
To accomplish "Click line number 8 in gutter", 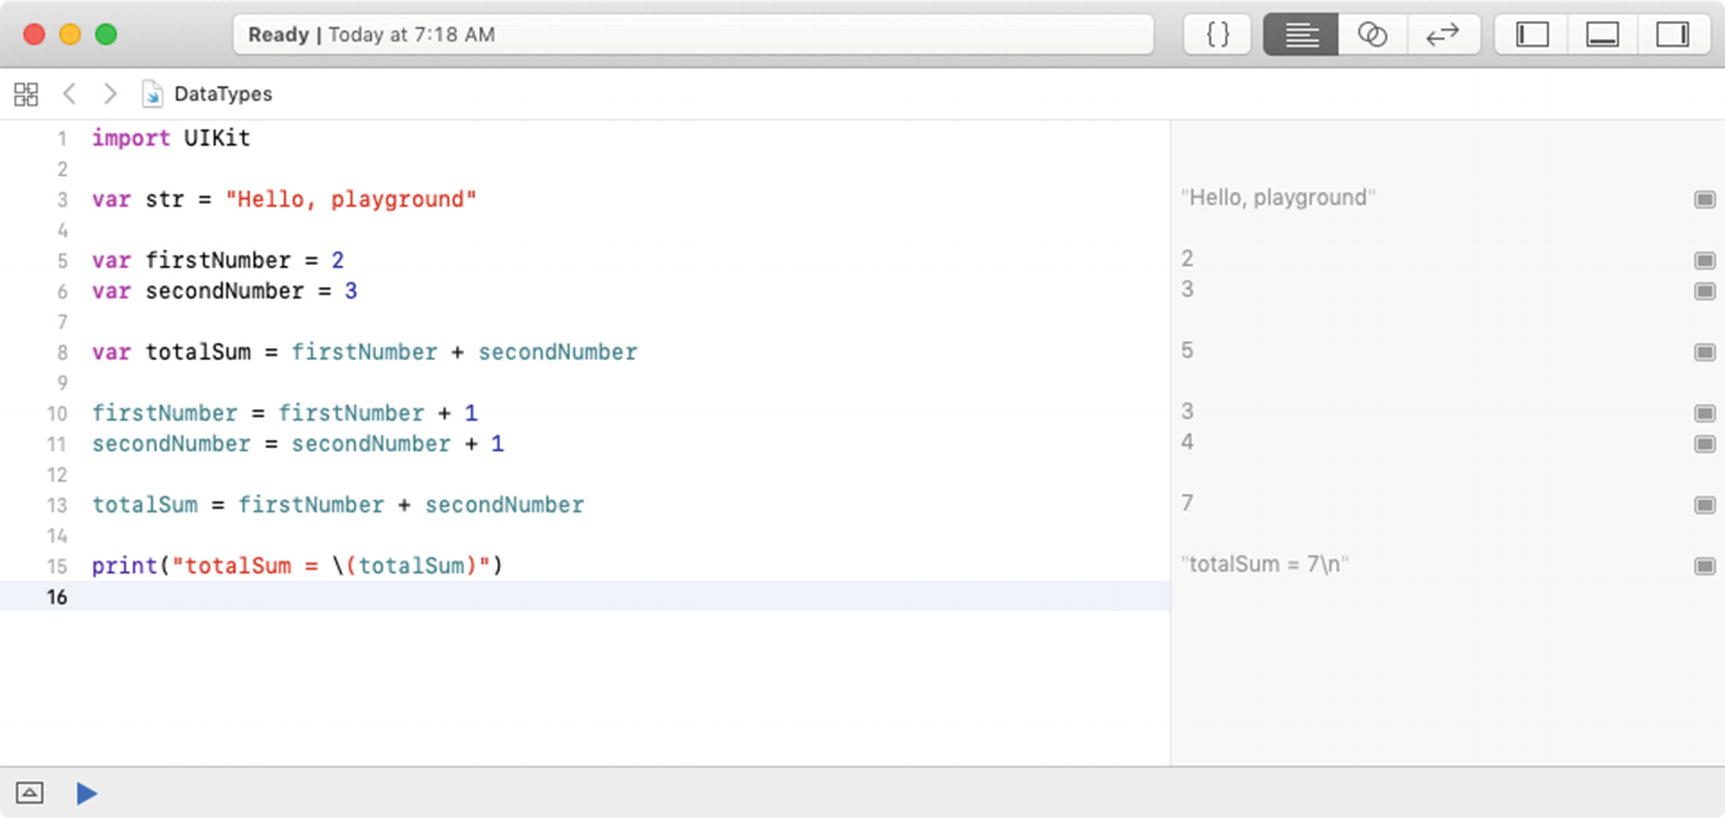I will (62, 353).
